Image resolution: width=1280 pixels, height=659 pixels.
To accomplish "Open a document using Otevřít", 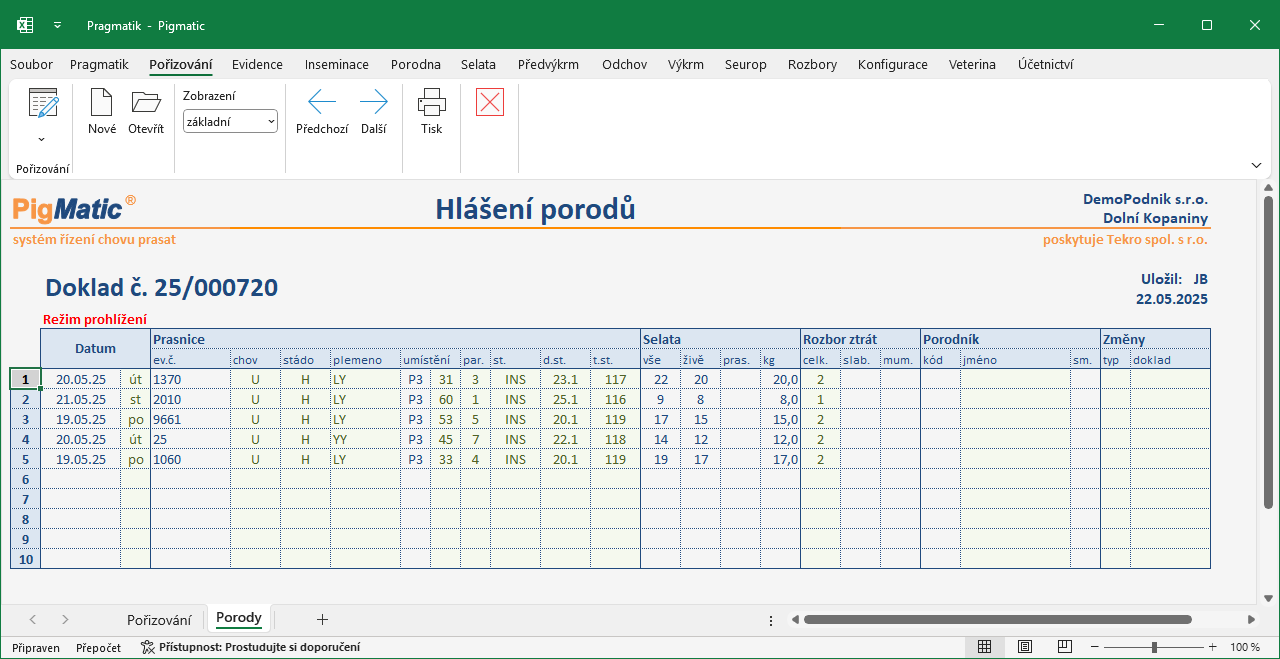I will [146, 112].
